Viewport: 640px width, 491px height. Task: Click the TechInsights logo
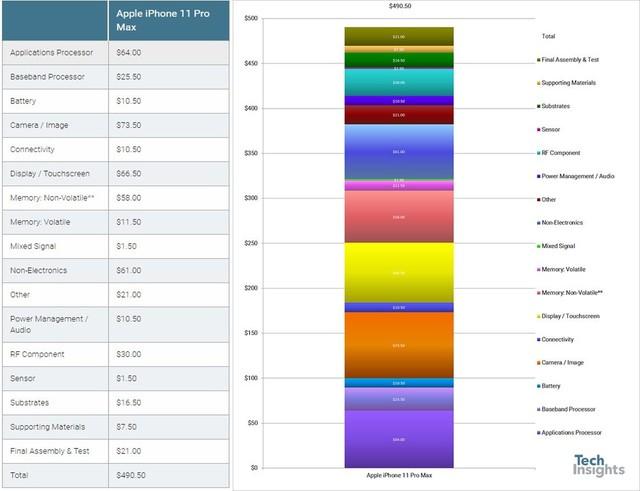(598, 465)
